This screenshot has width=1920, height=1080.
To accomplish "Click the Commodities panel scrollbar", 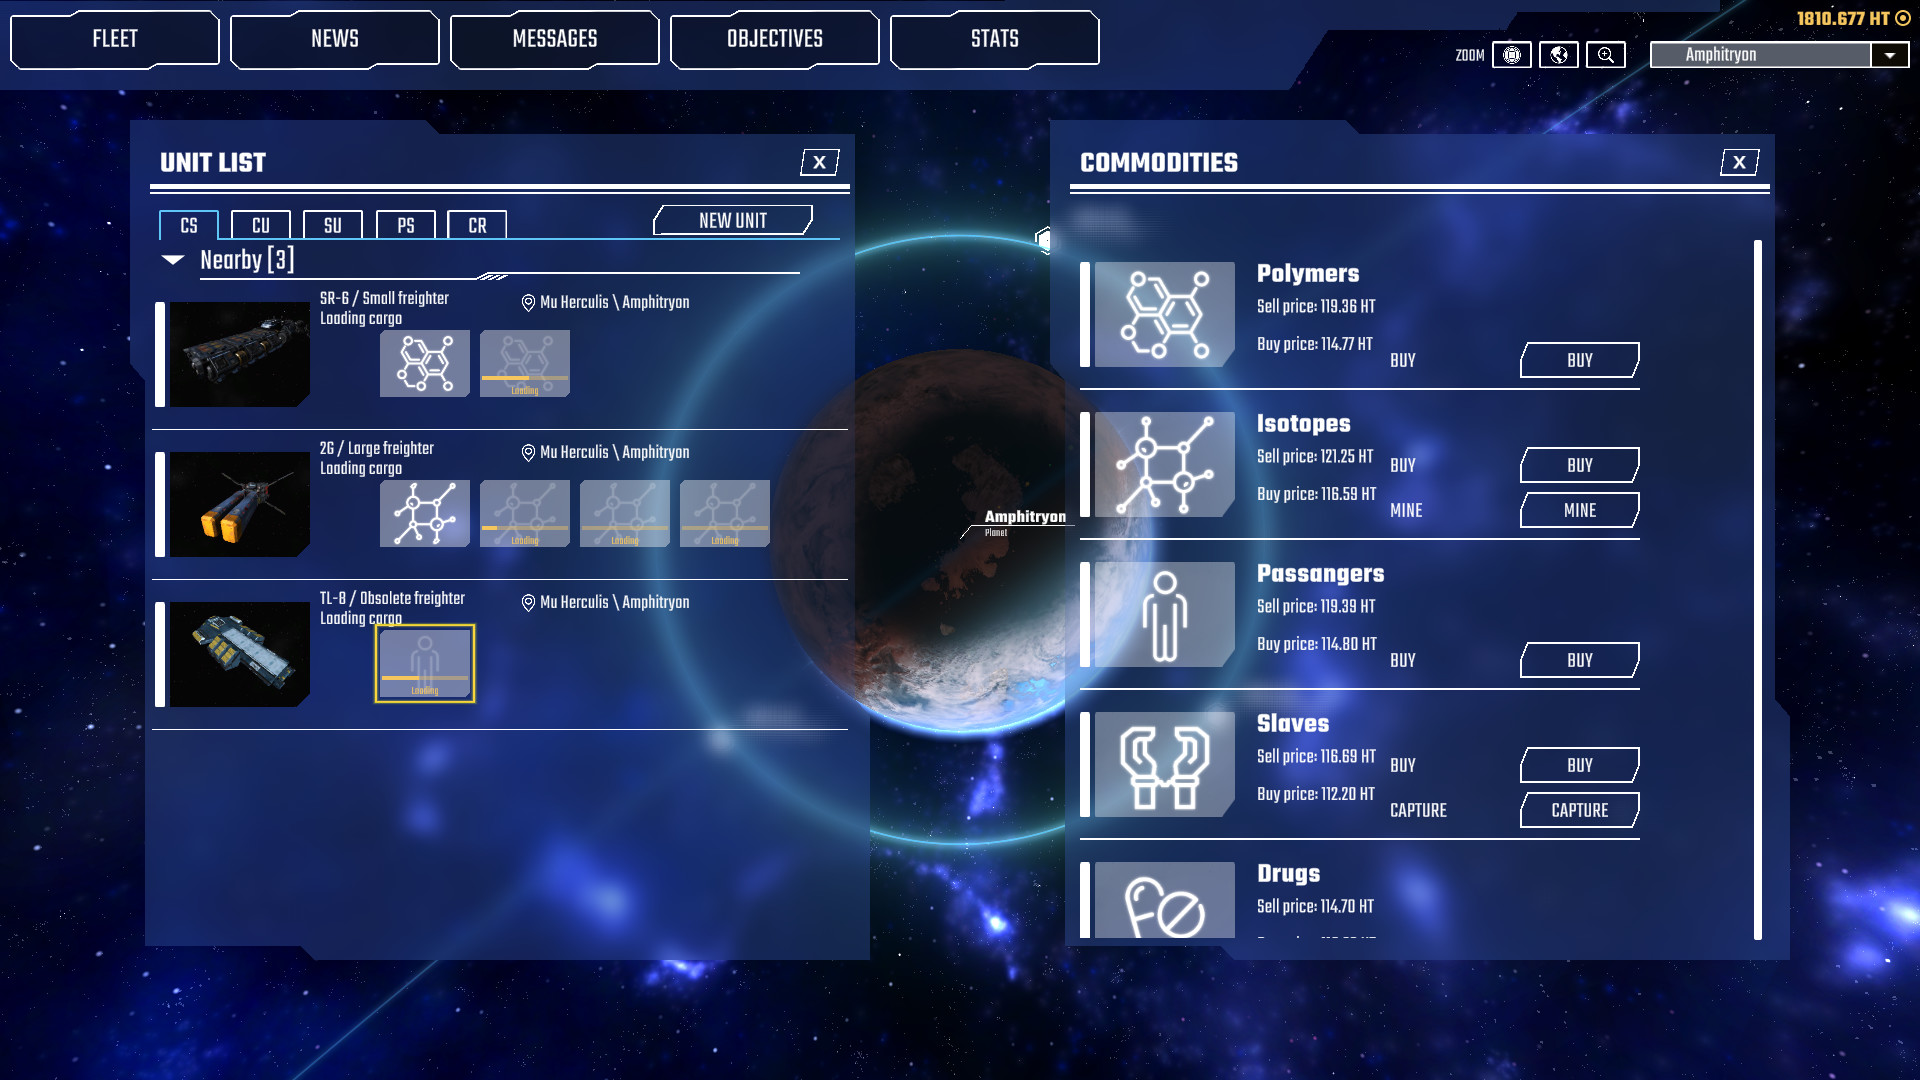I will (1757, 589).
